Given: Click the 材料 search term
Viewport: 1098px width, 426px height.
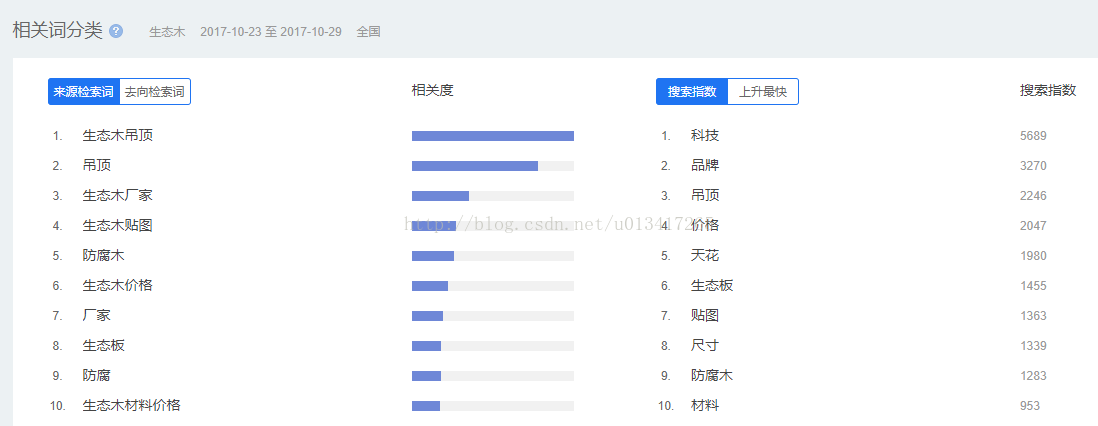Looking at the screenshot, I should [x=704, y=406].
